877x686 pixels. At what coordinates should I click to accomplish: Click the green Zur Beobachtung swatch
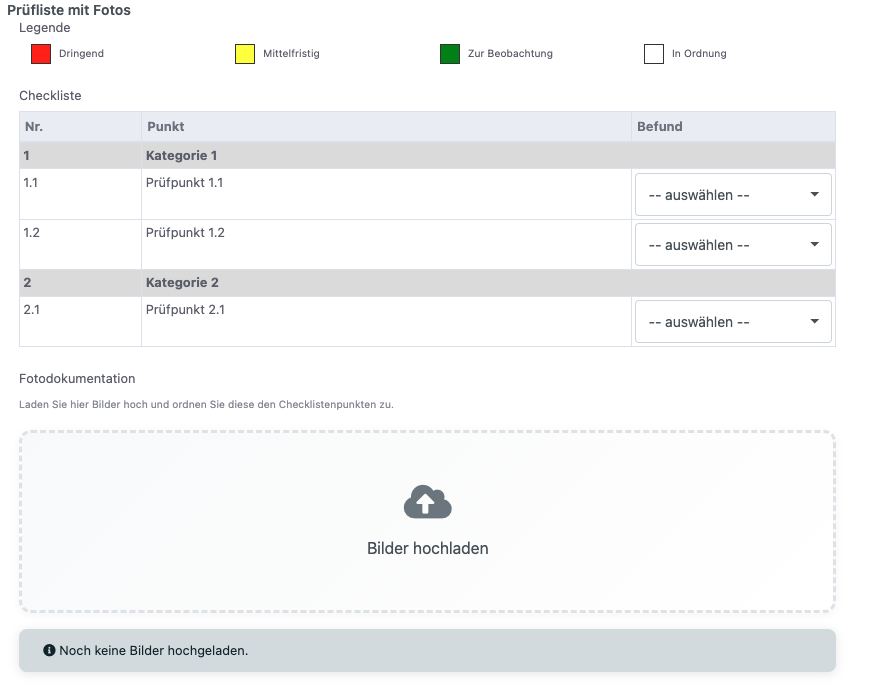[x=450, y=54]
